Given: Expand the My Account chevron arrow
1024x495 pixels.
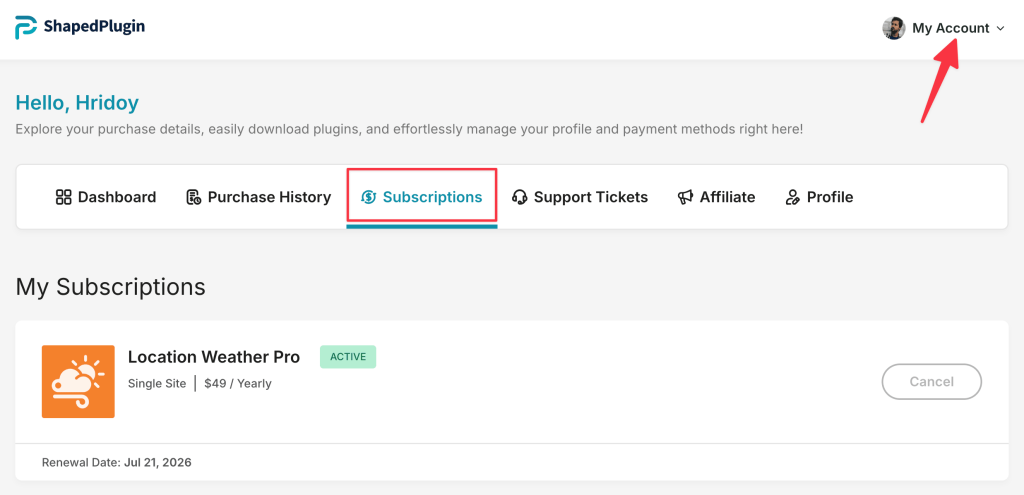Looking at the screenshot, I should pyautogui.click(x=1000, y=29).
